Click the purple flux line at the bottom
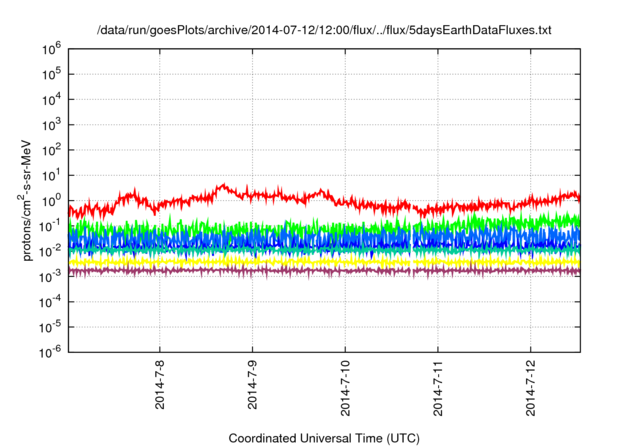640x448 pixels. tap(324, 271)
